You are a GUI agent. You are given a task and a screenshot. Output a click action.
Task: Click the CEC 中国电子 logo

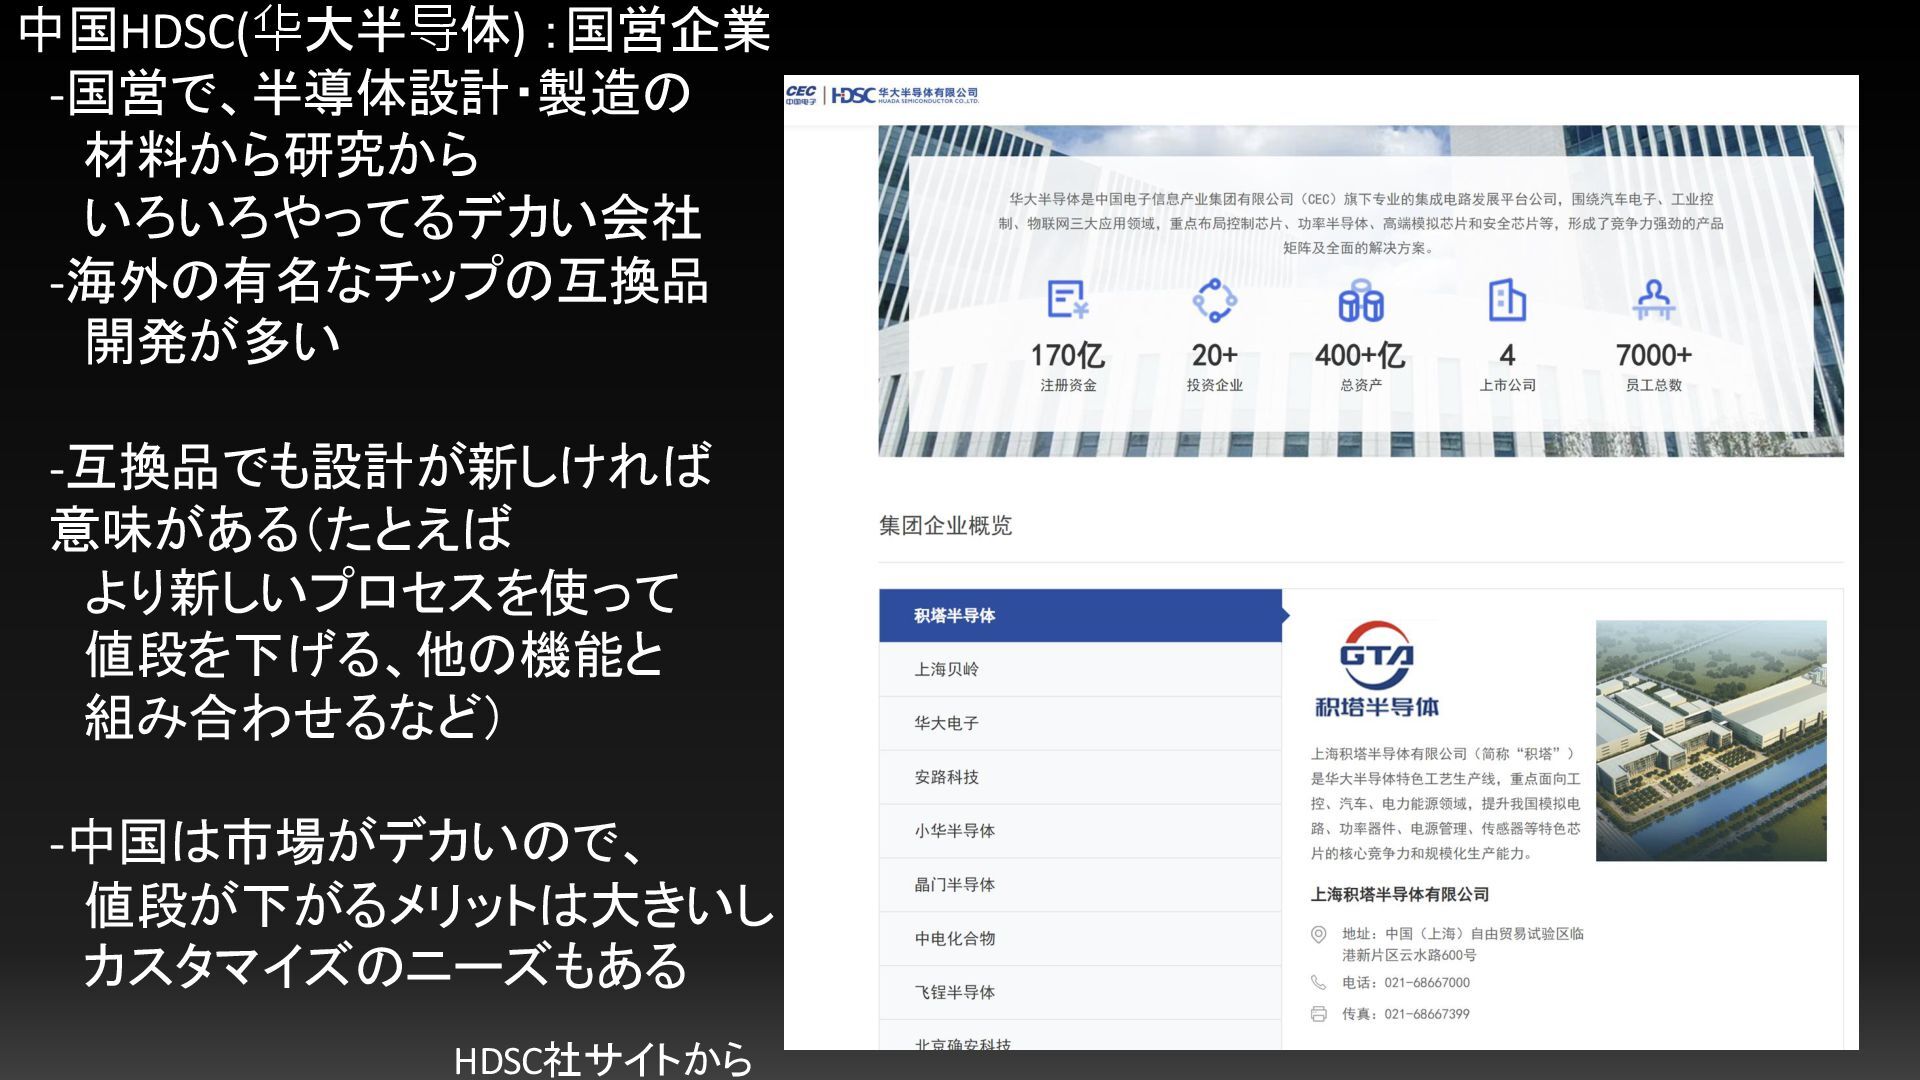801,95
